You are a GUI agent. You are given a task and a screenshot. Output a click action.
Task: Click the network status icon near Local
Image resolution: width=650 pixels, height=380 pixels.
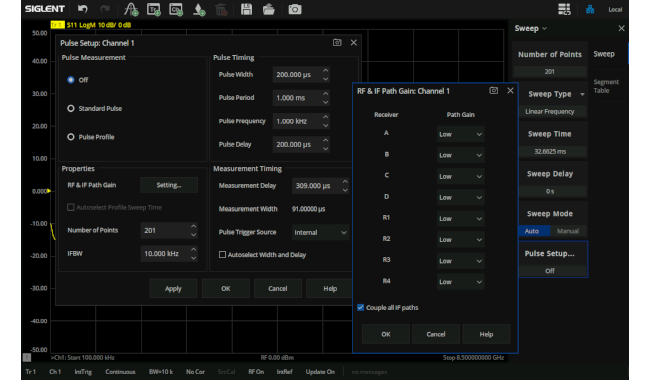pyautogui.click(x=590, y=9)
